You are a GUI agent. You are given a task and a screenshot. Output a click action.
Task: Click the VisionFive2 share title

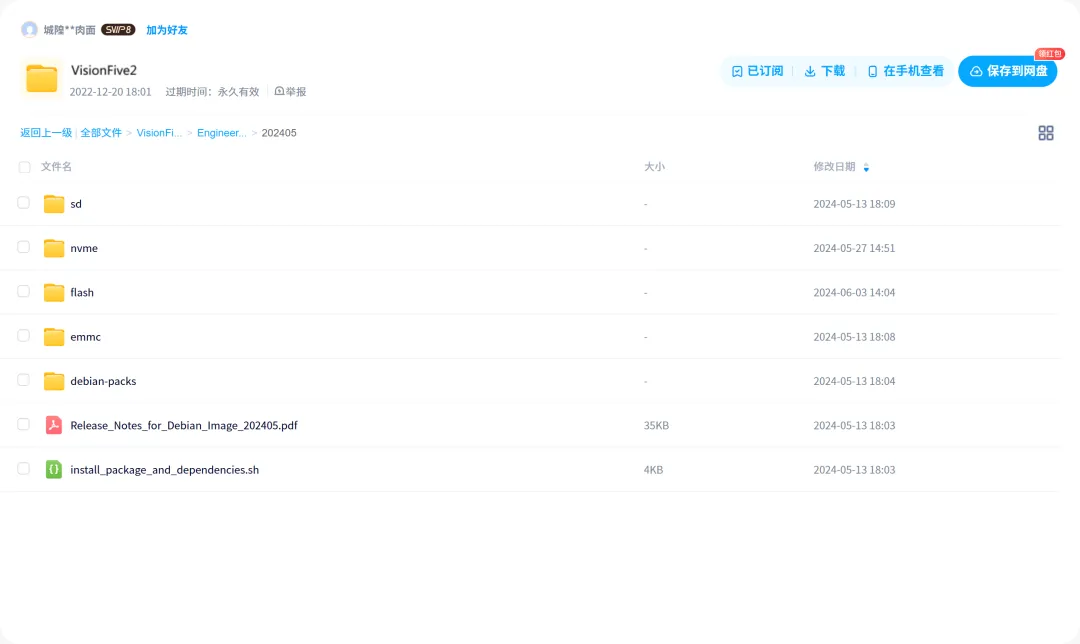(x=104, y=70)
